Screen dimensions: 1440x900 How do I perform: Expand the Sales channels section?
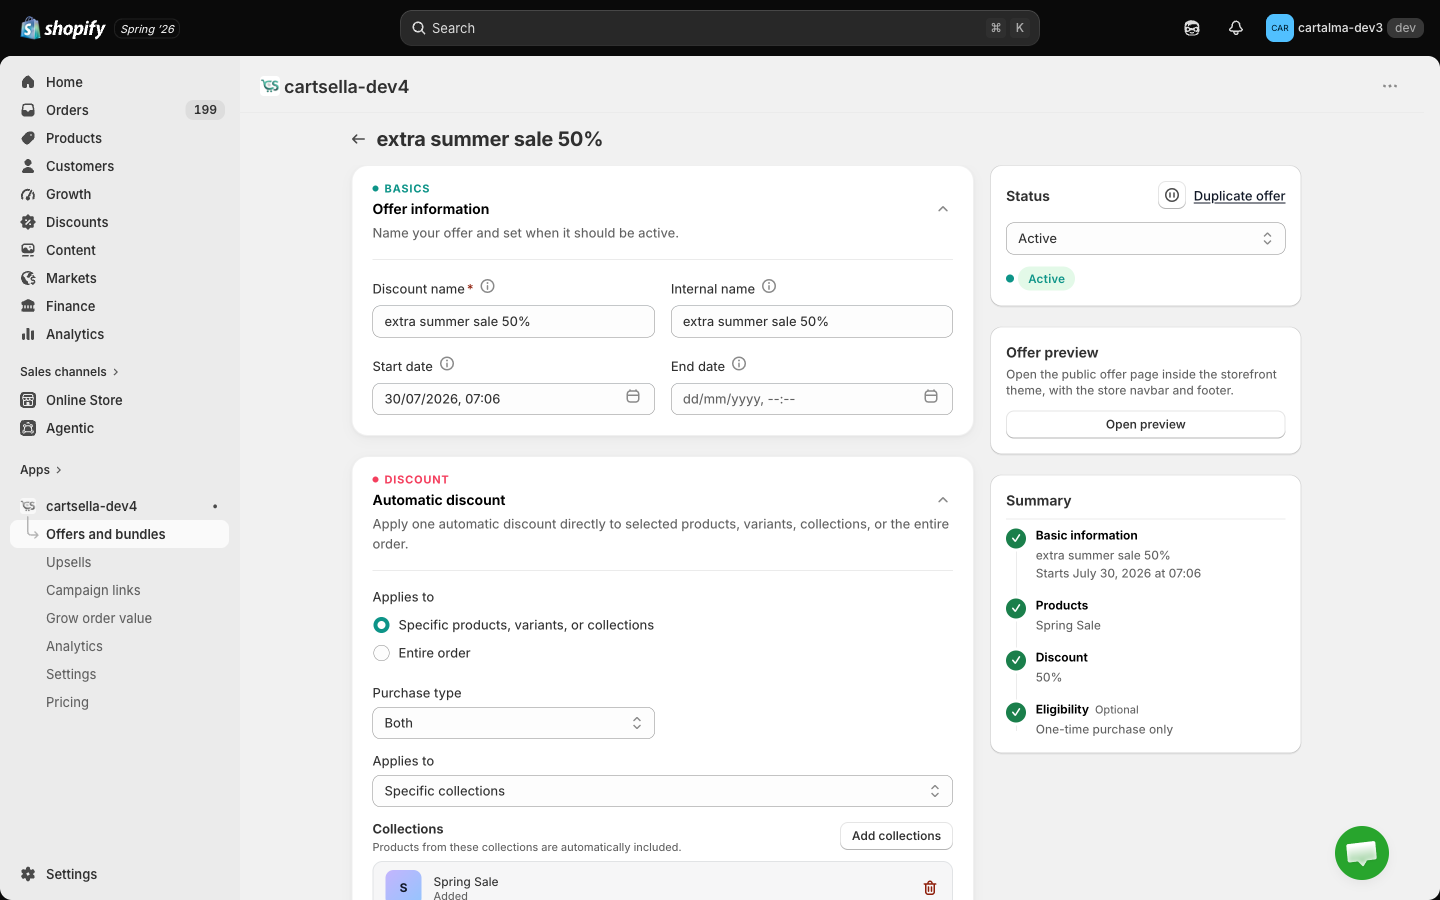(69, 372)
